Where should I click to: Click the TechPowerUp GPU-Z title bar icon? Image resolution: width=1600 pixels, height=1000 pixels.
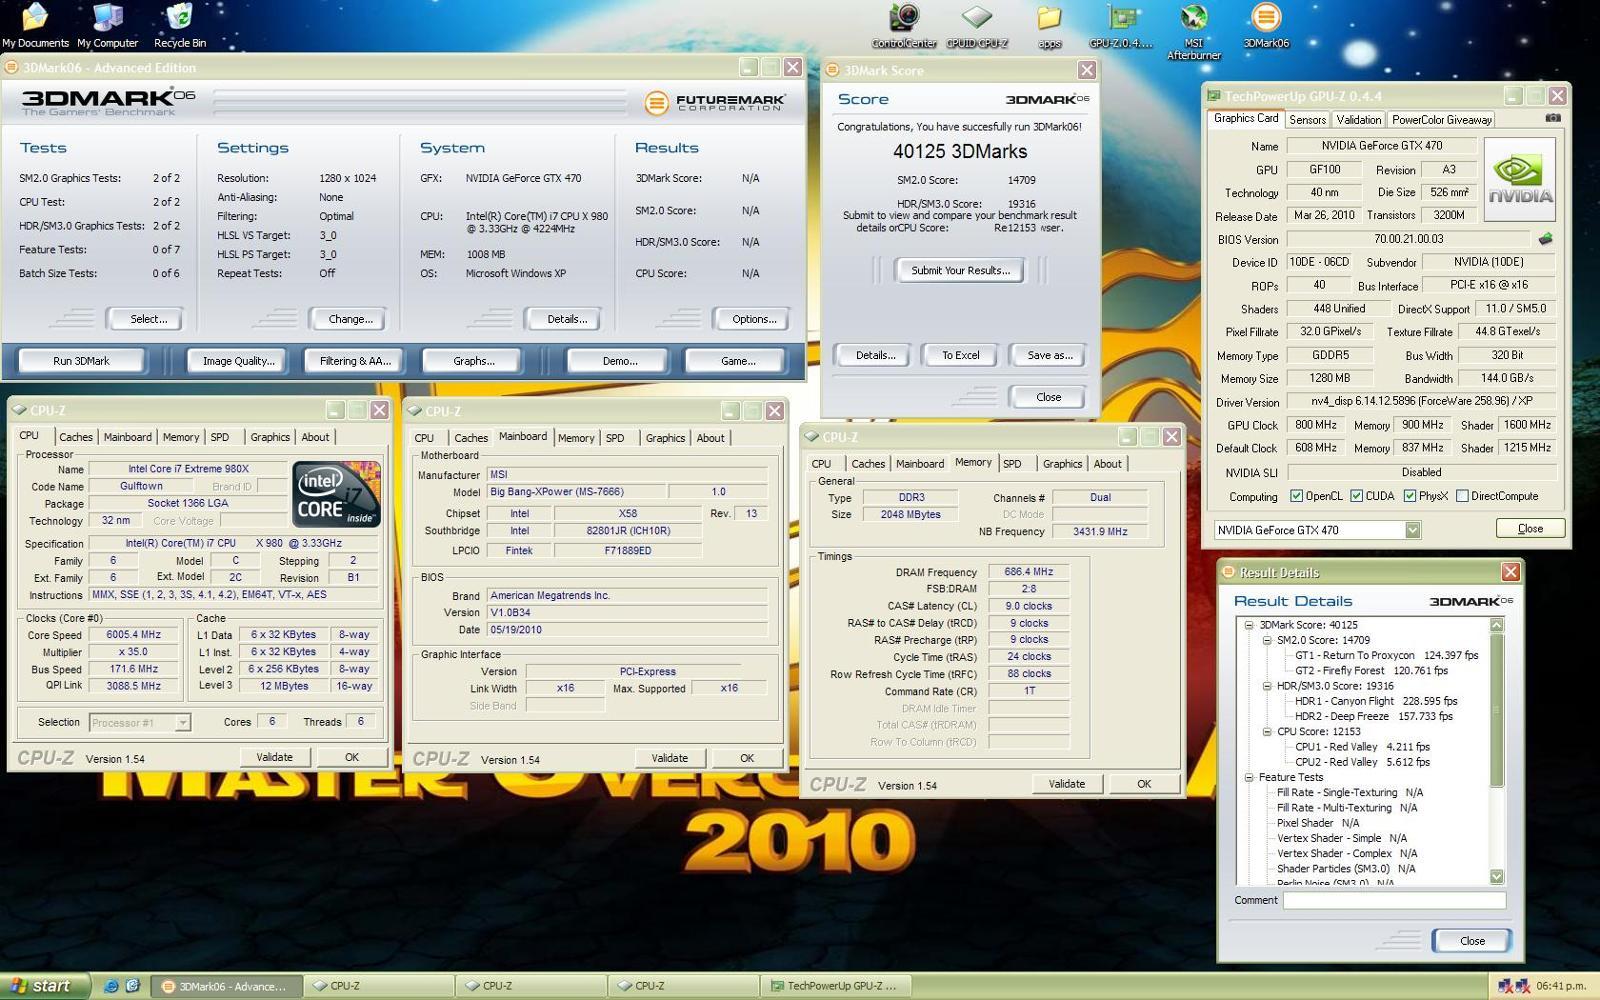point(1214,96)
